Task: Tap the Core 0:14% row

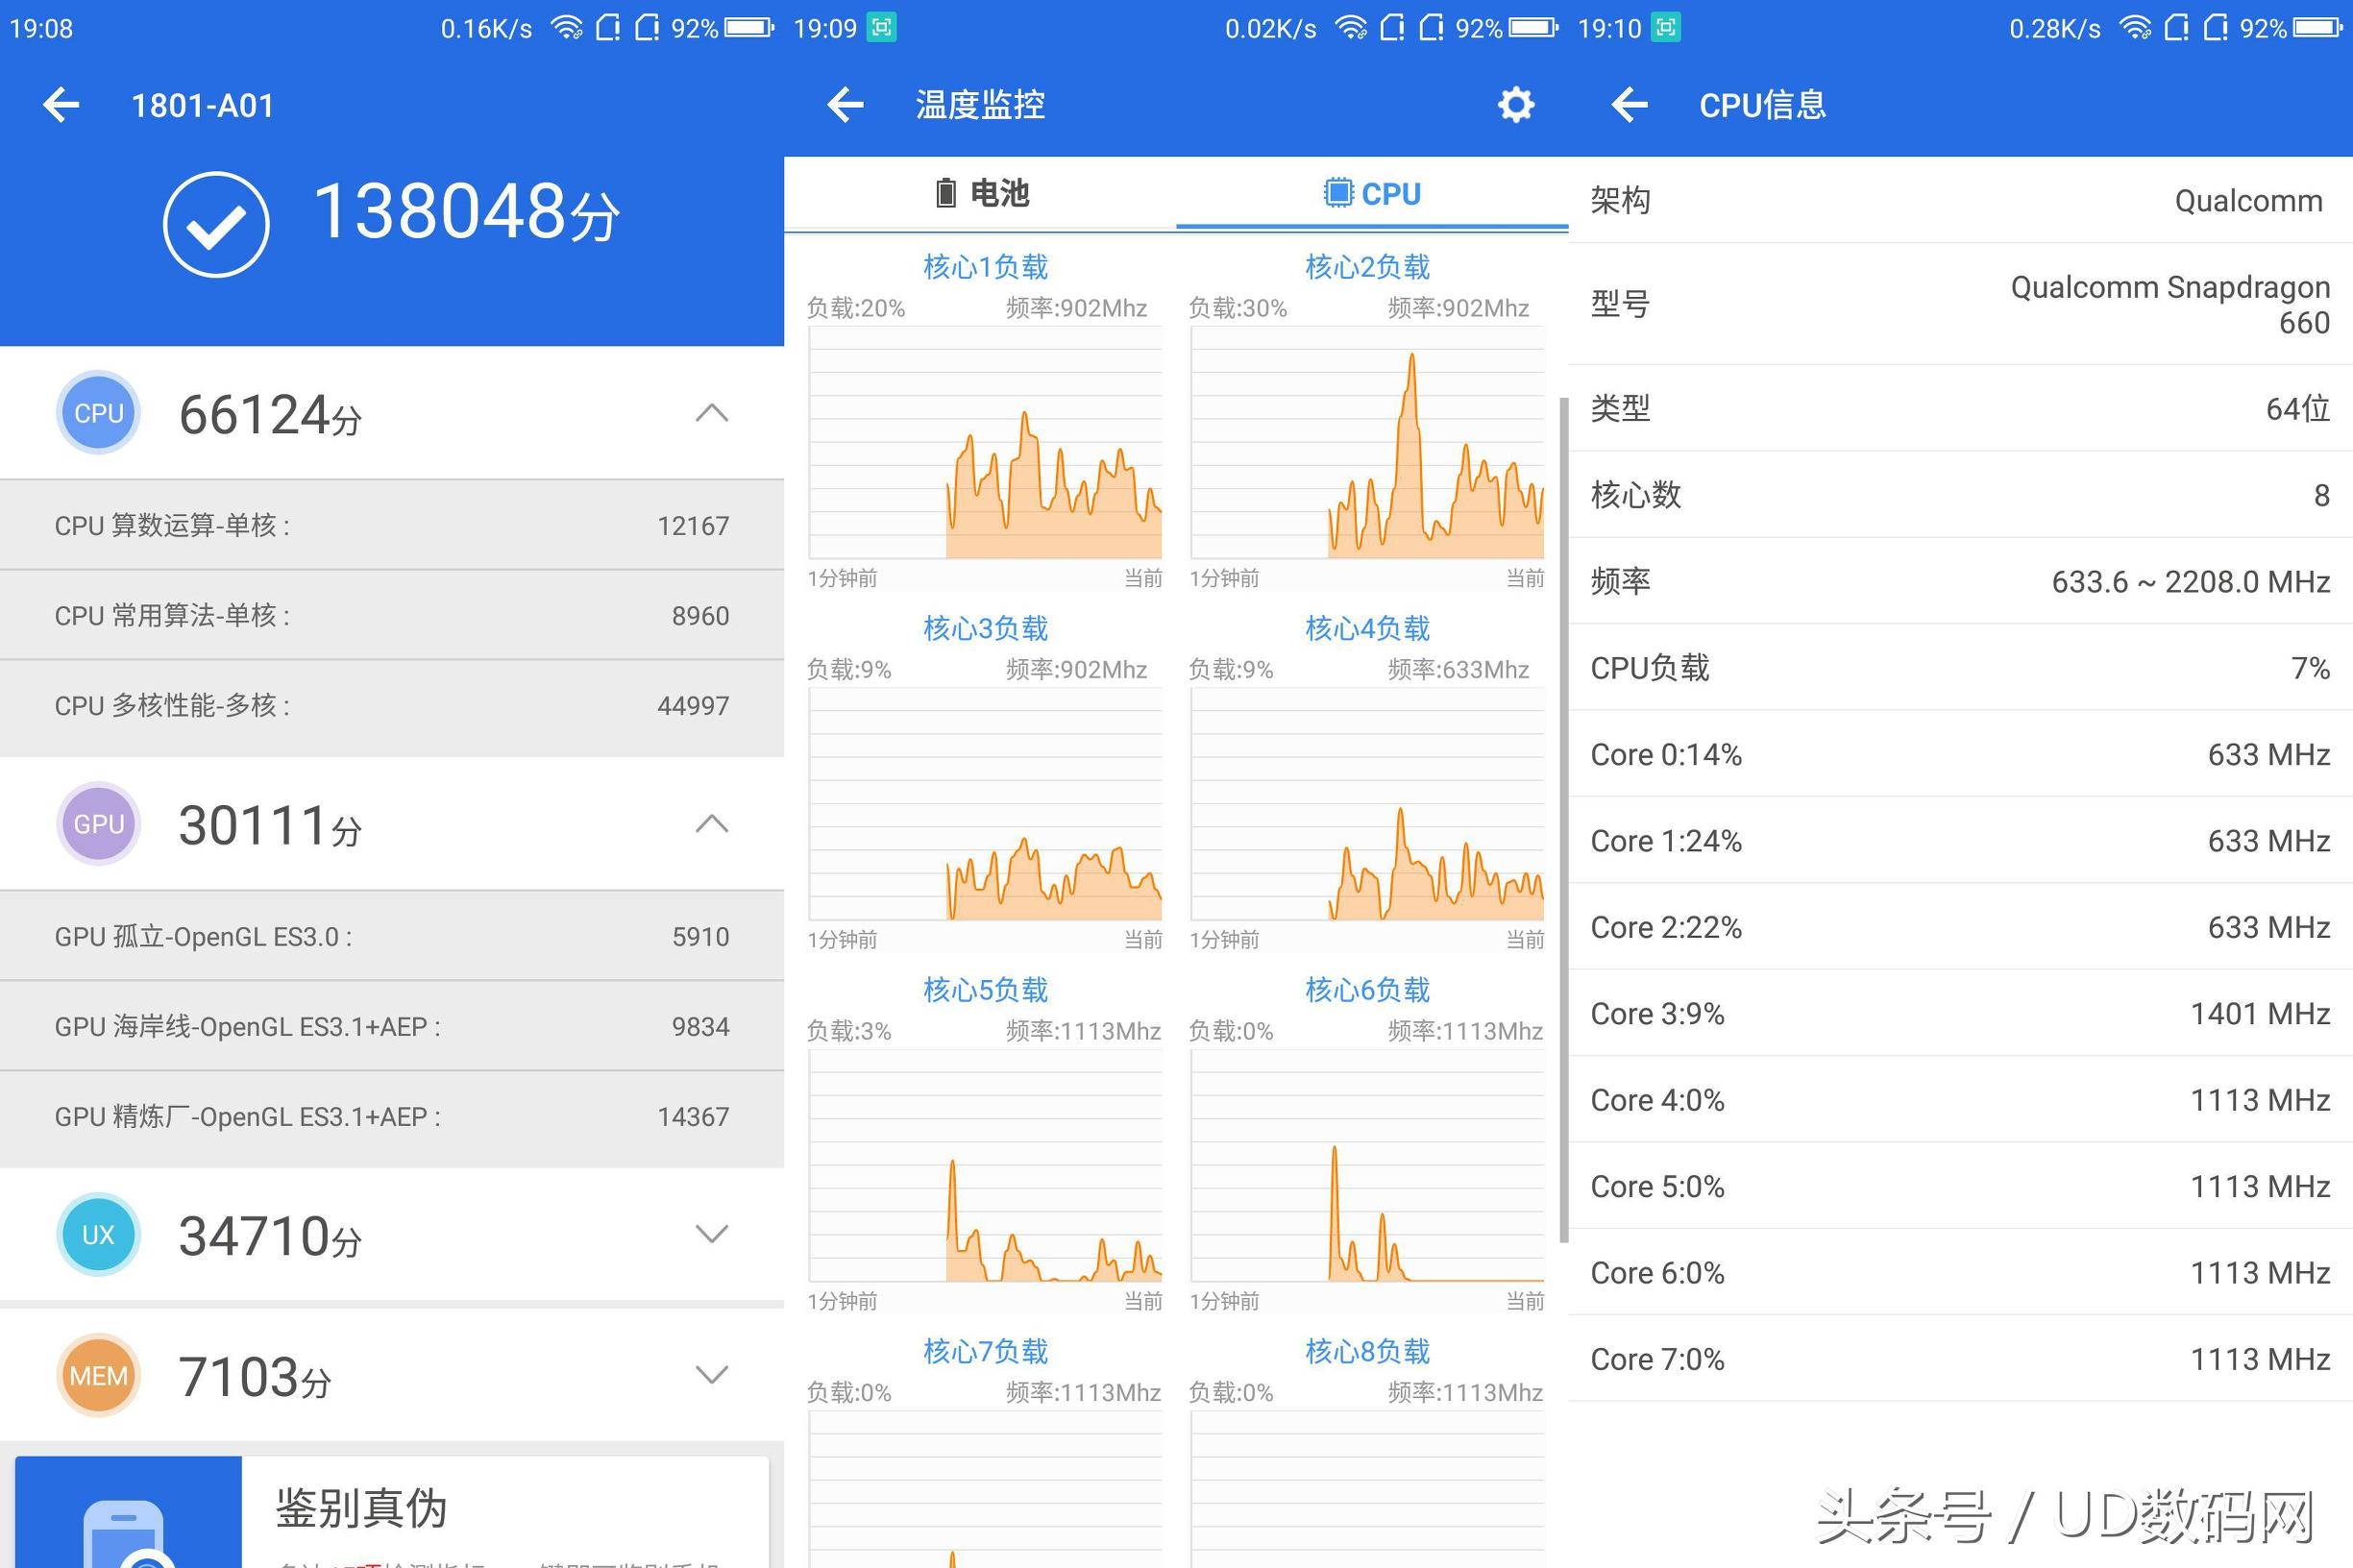Action: click(x=1960, y=754)
